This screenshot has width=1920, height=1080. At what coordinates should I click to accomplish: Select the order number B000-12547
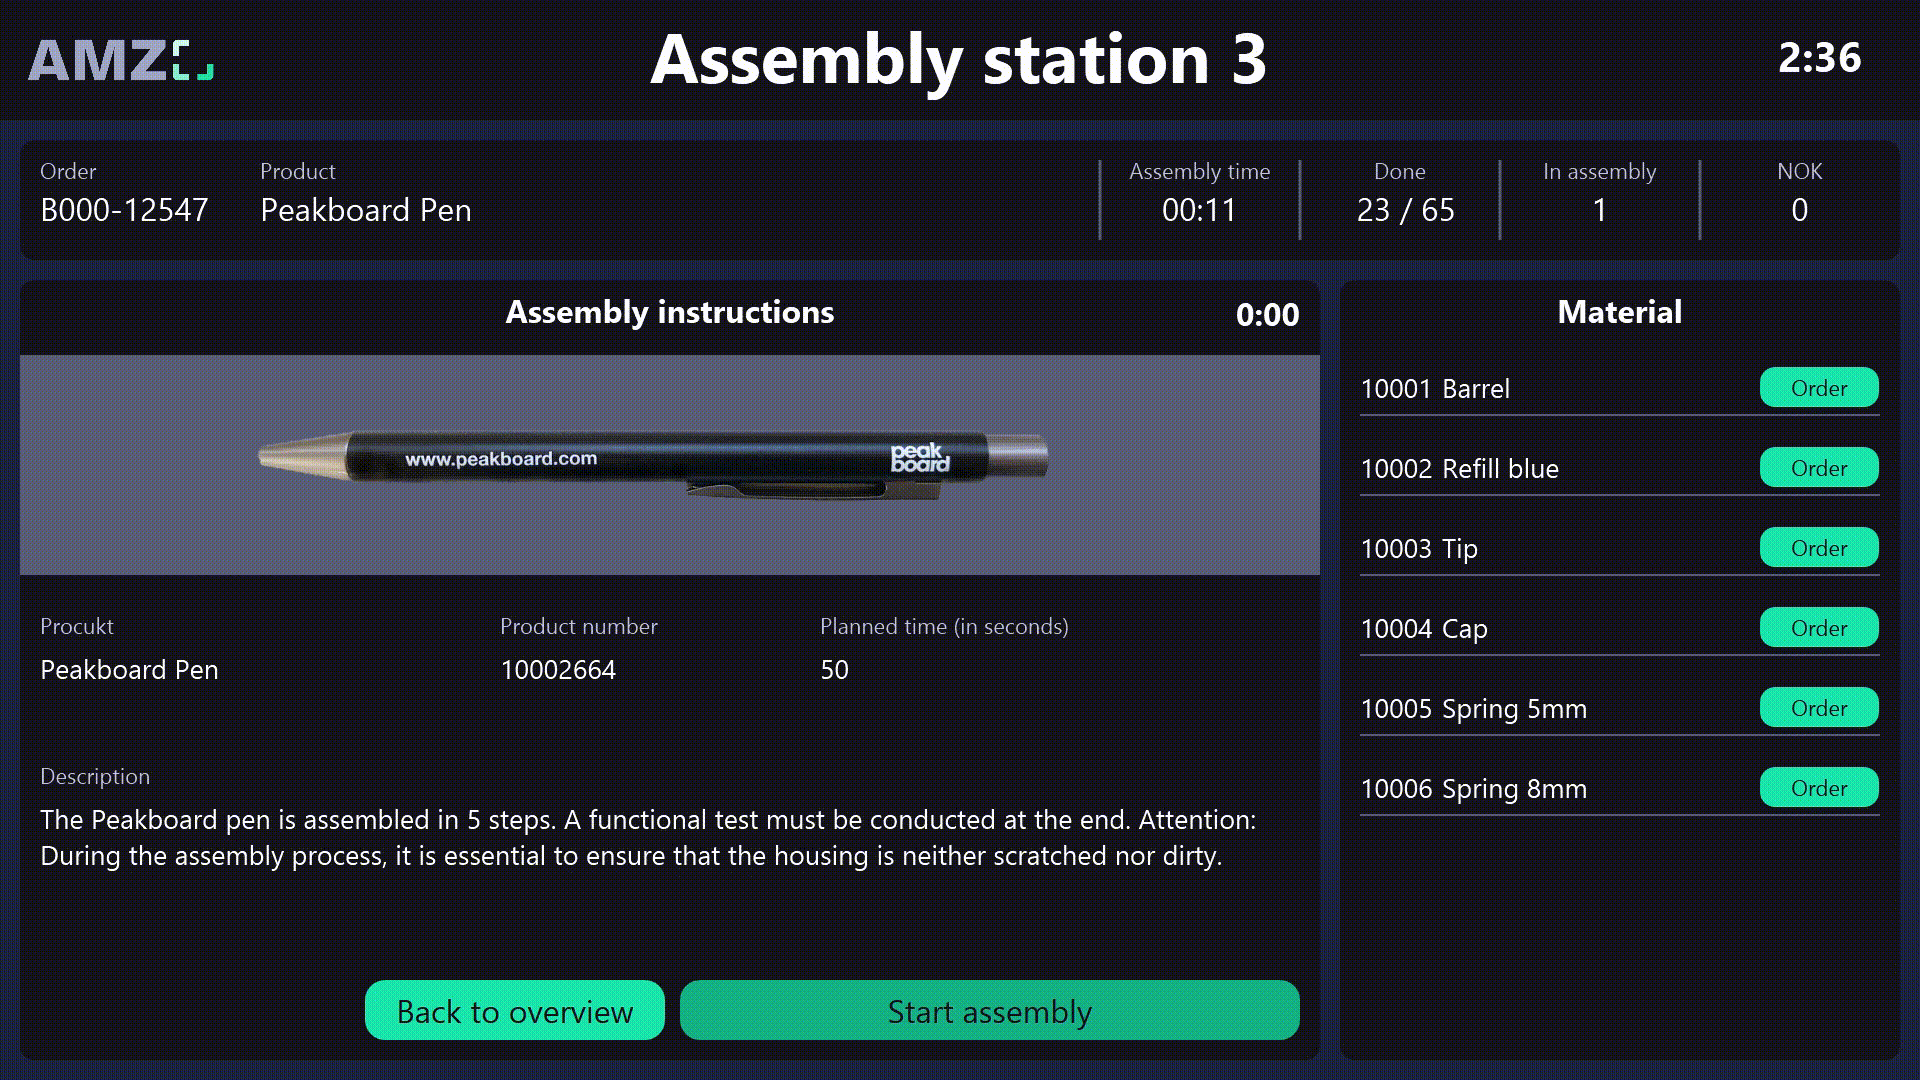(x=124, y=210)
